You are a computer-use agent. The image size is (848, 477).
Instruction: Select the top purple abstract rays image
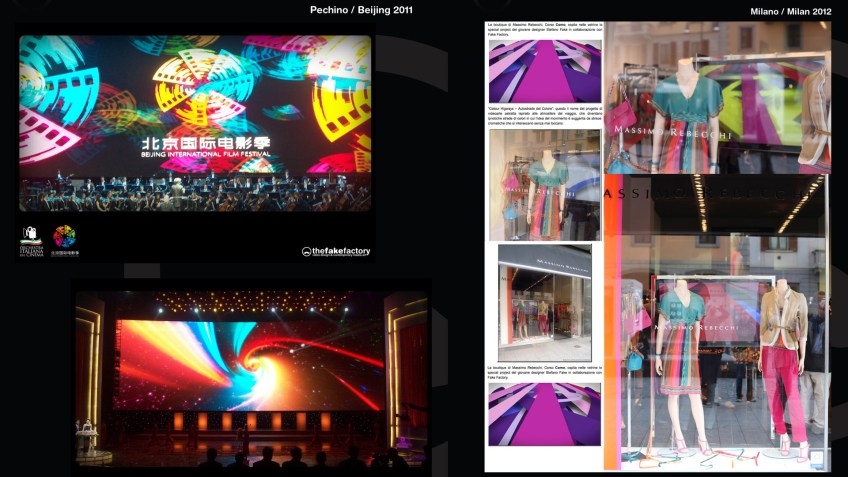544,71
